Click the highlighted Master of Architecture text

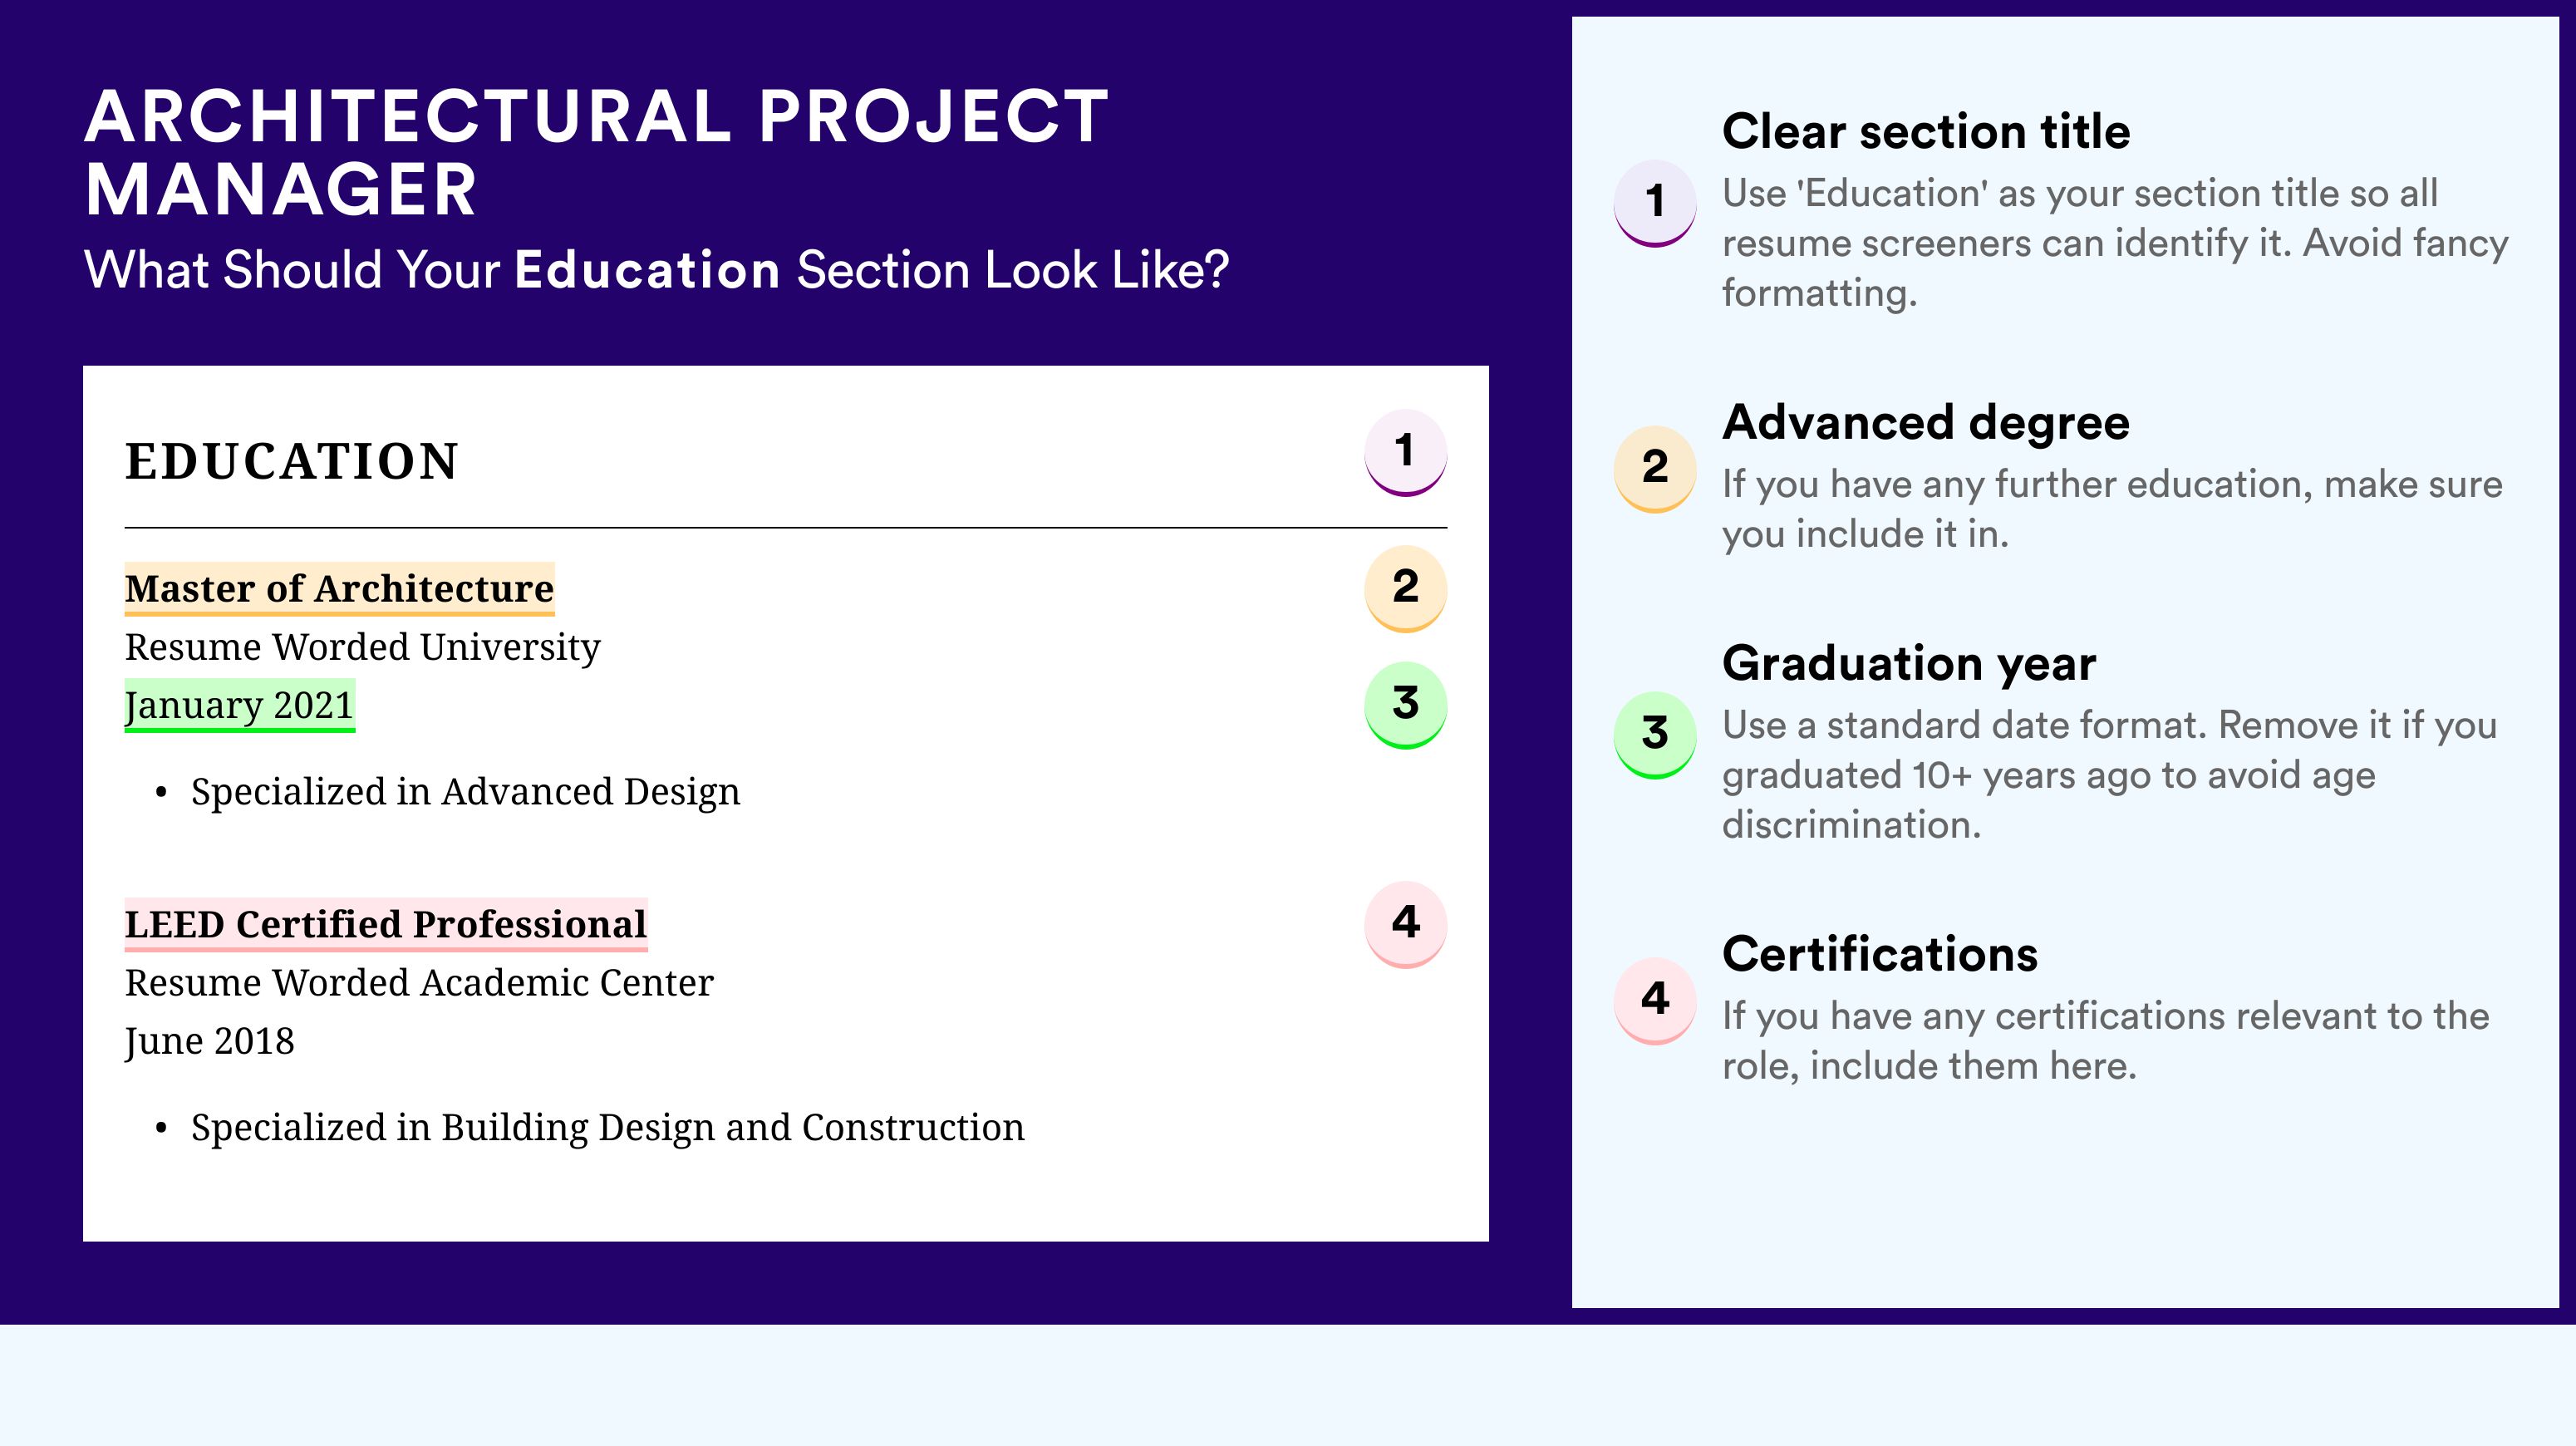pos(339,589)
